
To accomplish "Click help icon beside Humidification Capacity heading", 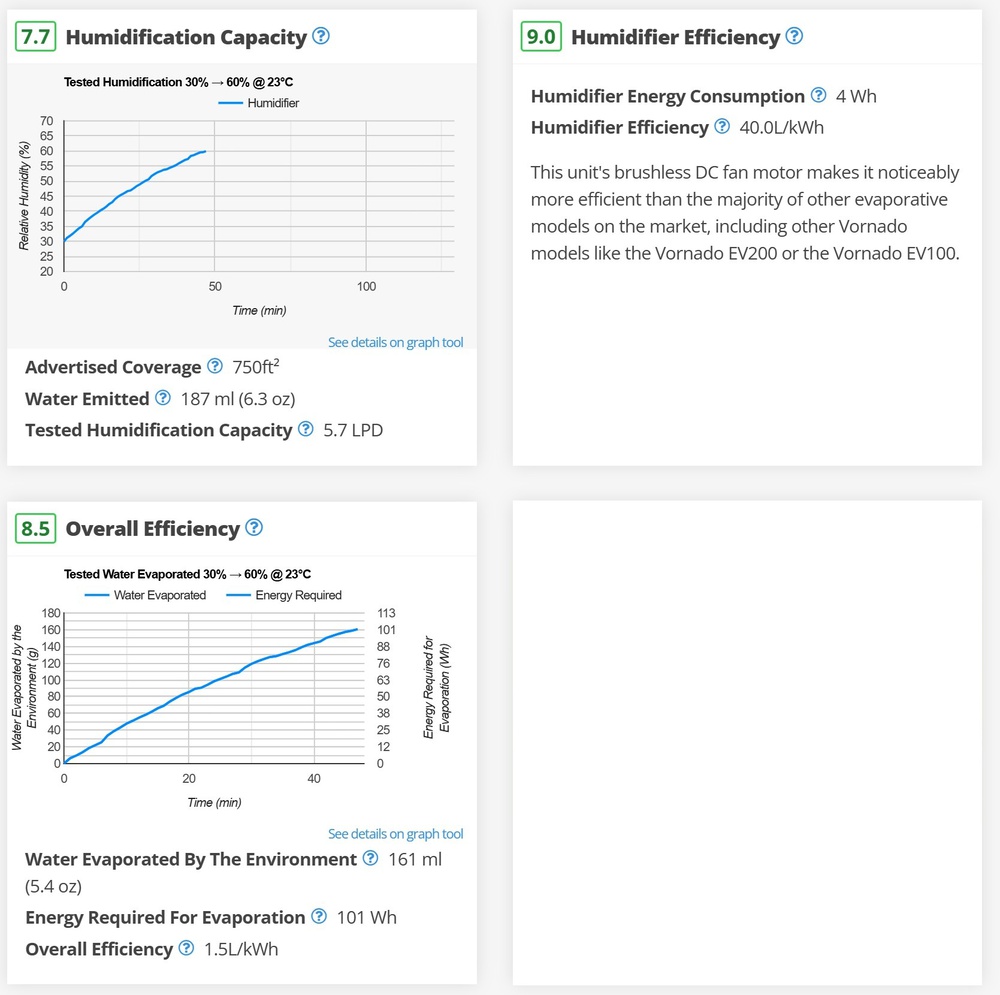I will pyautogui.click(x=321, y=36).
